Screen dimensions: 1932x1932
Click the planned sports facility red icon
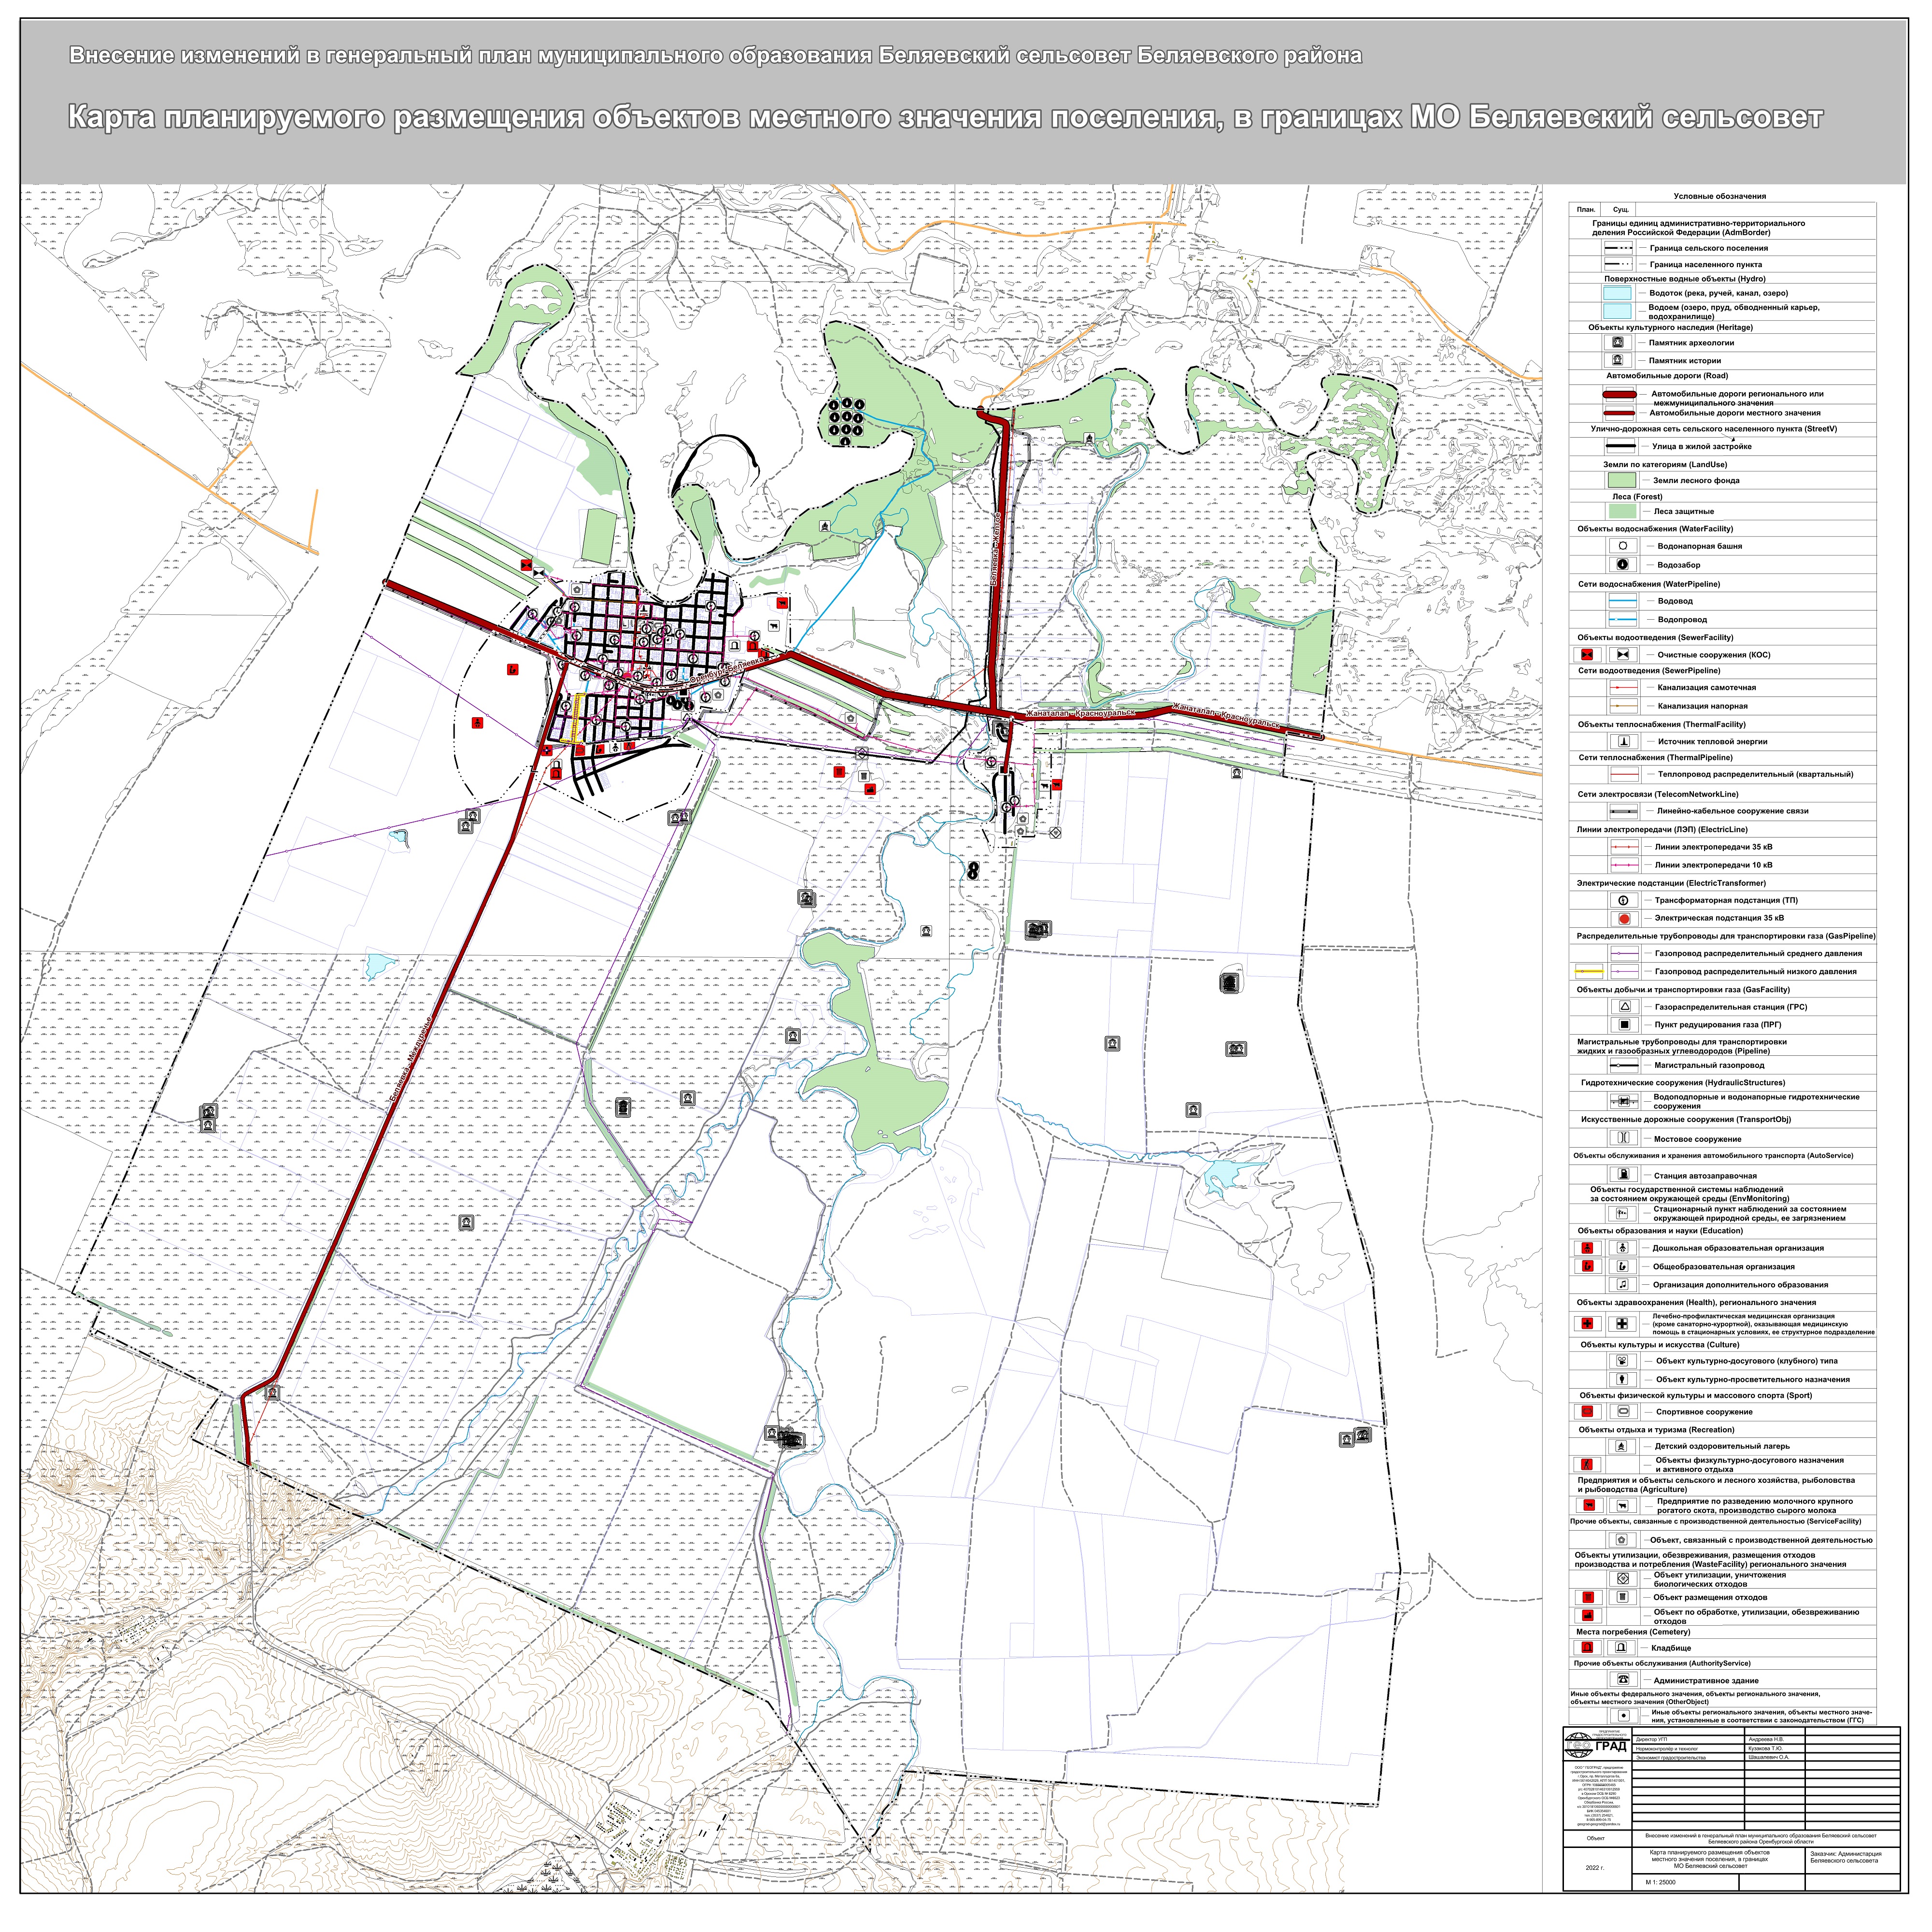tap(1586, 1412)
